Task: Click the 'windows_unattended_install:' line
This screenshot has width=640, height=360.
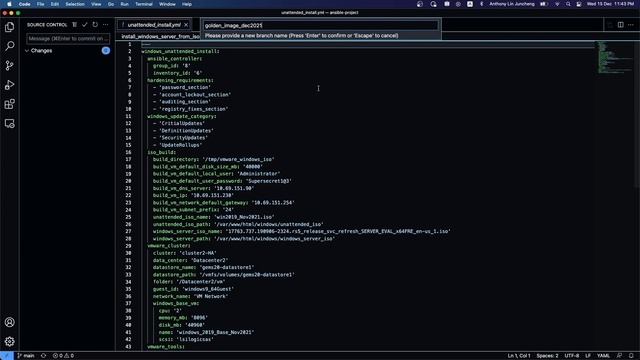Action: (x=180, y=51)
